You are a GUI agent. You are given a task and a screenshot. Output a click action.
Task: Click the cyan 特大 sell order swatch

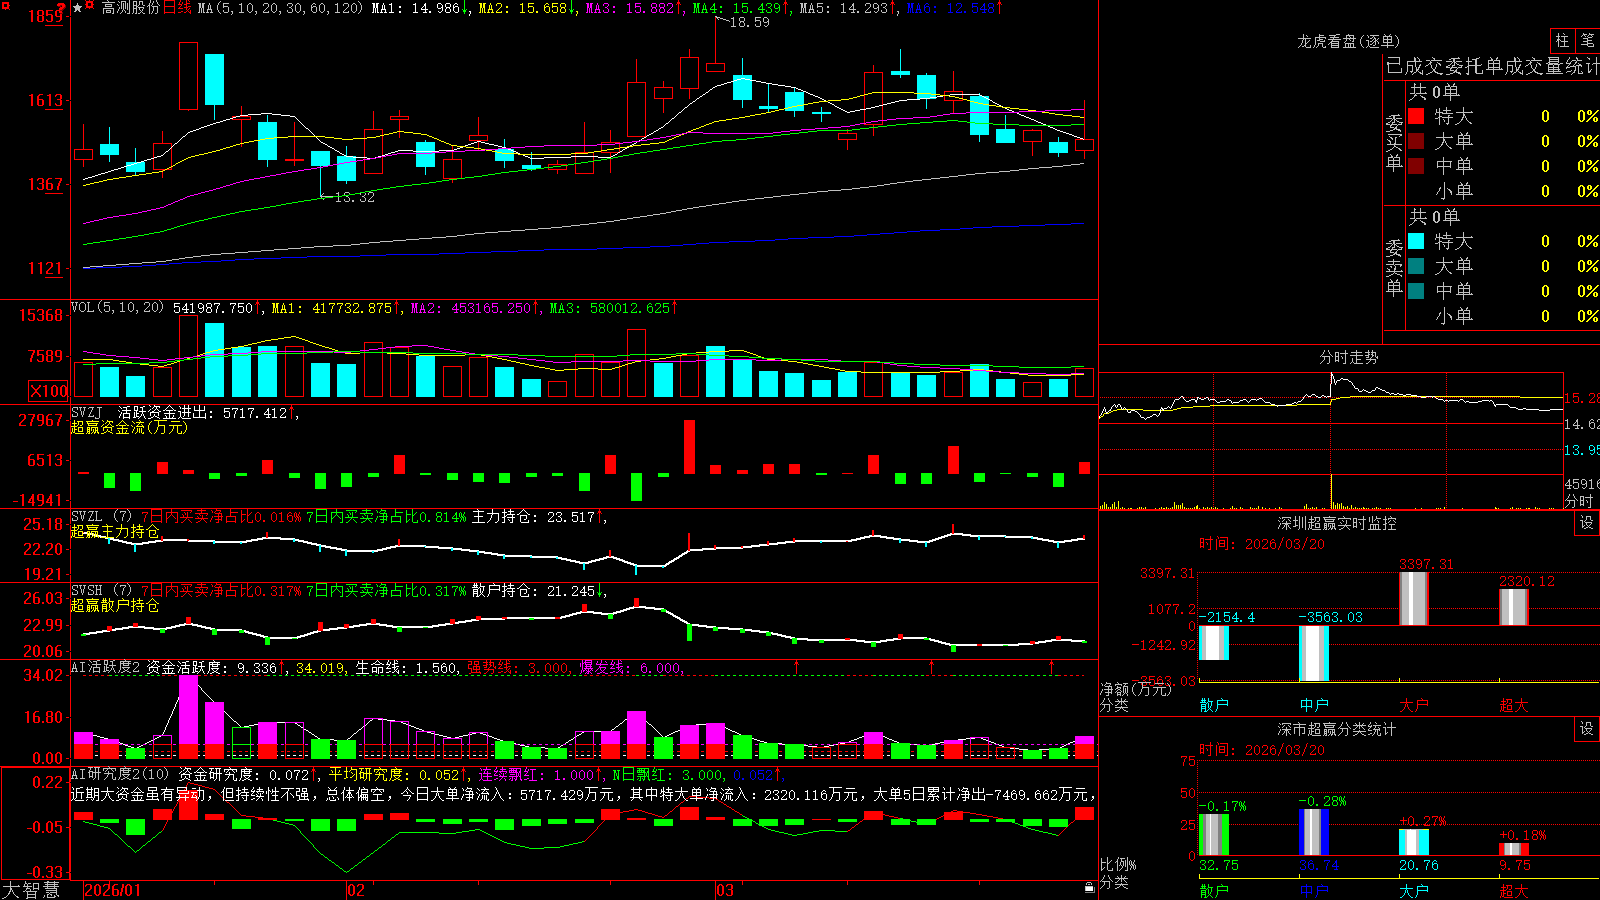click(x=1416, y=241)
